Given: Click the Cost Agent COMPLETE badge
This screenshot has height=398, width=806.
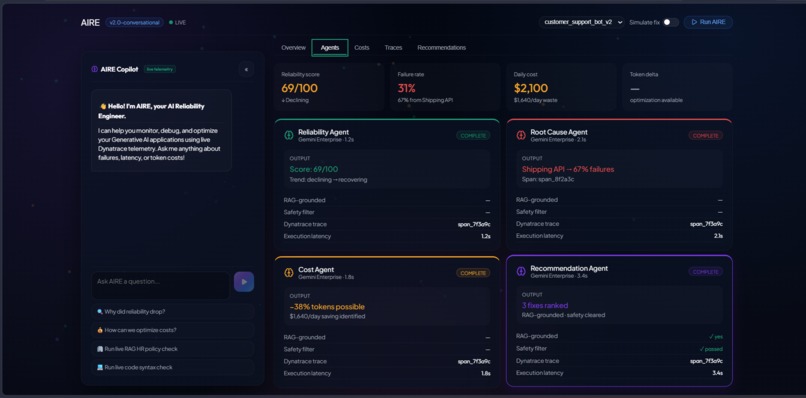Looking at the screenshot, I should click(473, 273).
